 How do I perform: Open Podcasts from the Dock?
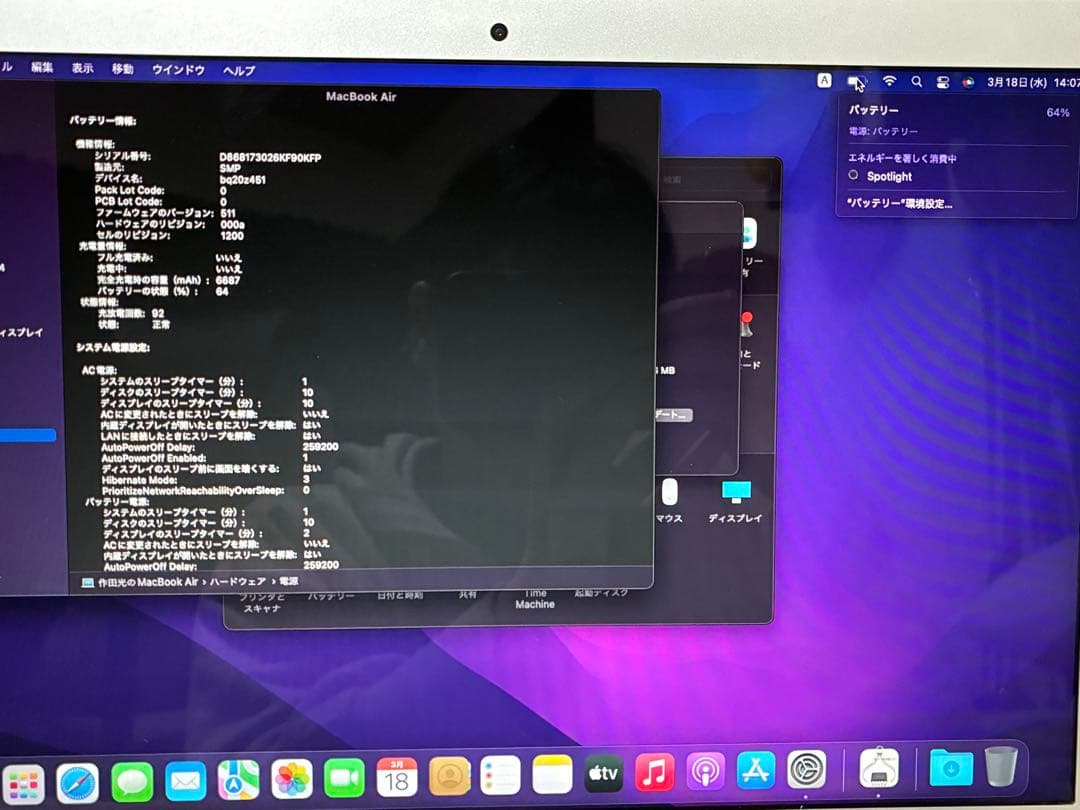click(x=705, y=771)
